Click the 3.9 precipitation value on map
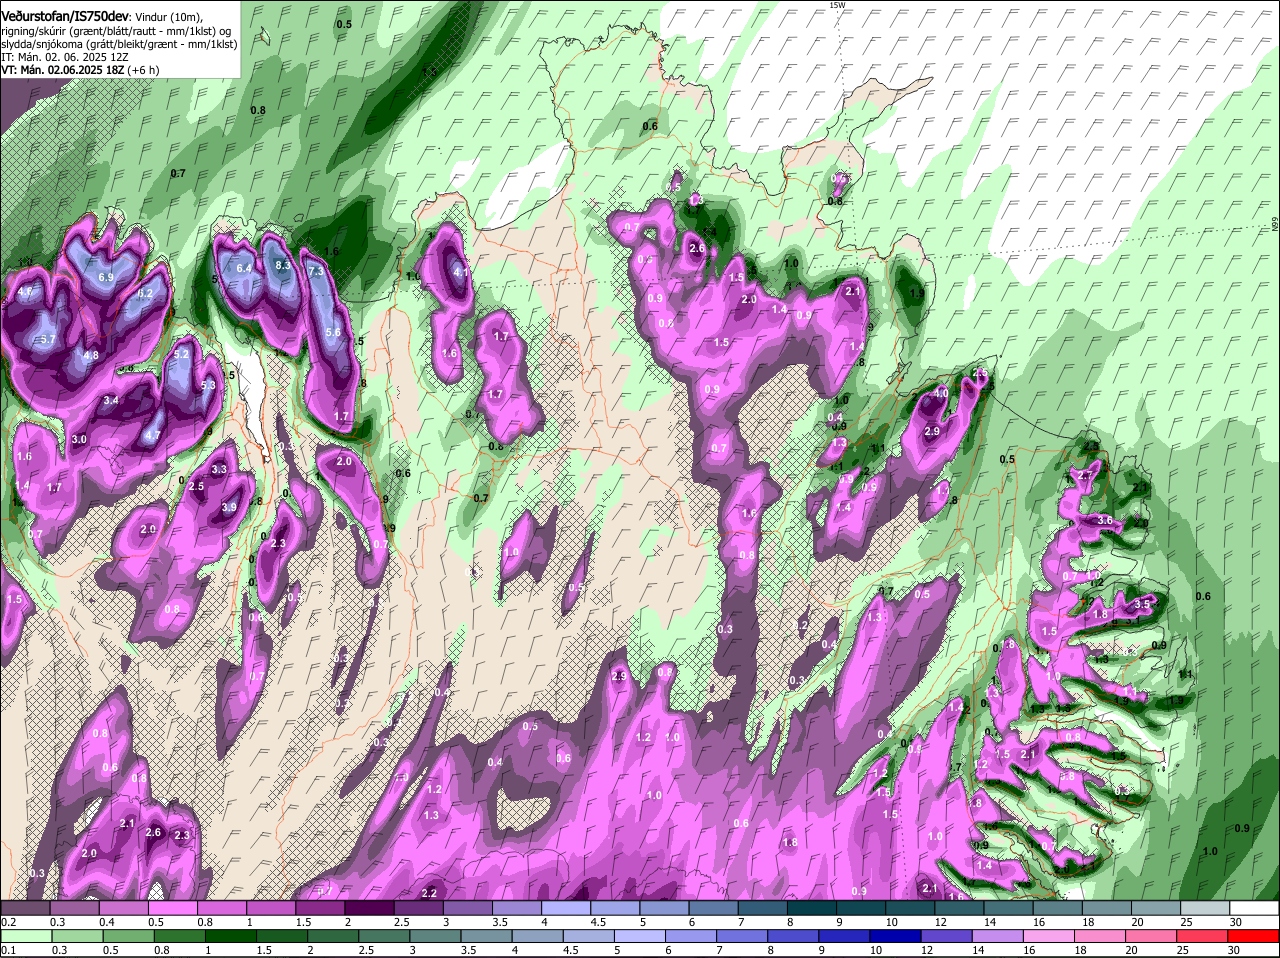1280x958 pixels. (x=229, y=508)
